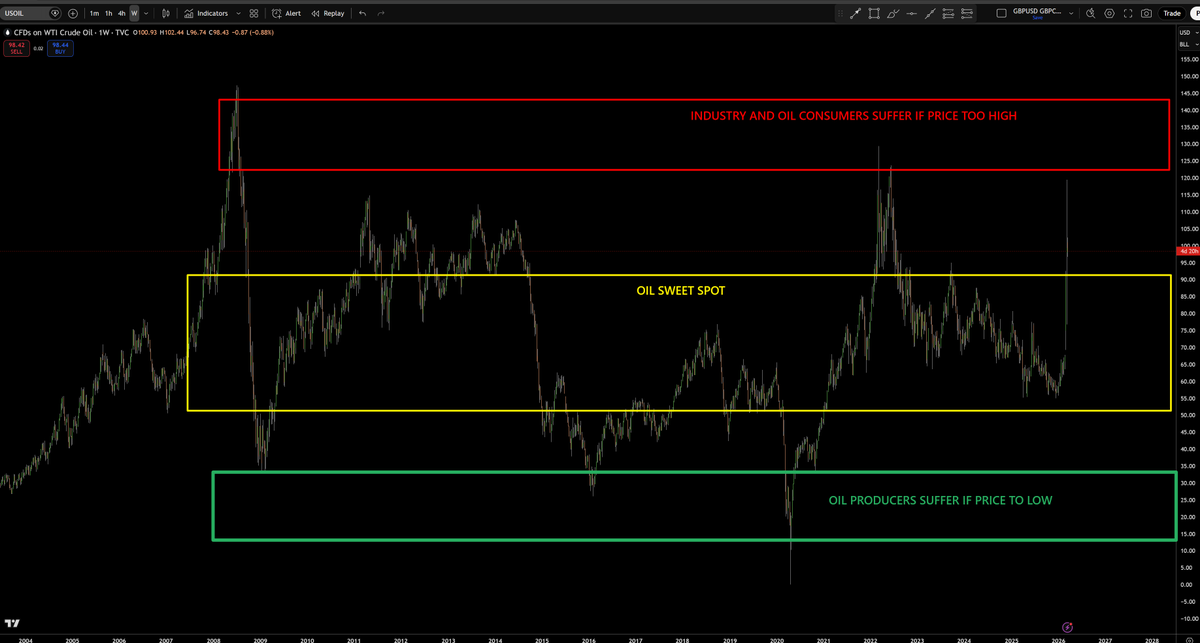The image size is (1200, 643).
Task: Select the Horizontal Line drawing tool
Action: (x=911, y=14)
